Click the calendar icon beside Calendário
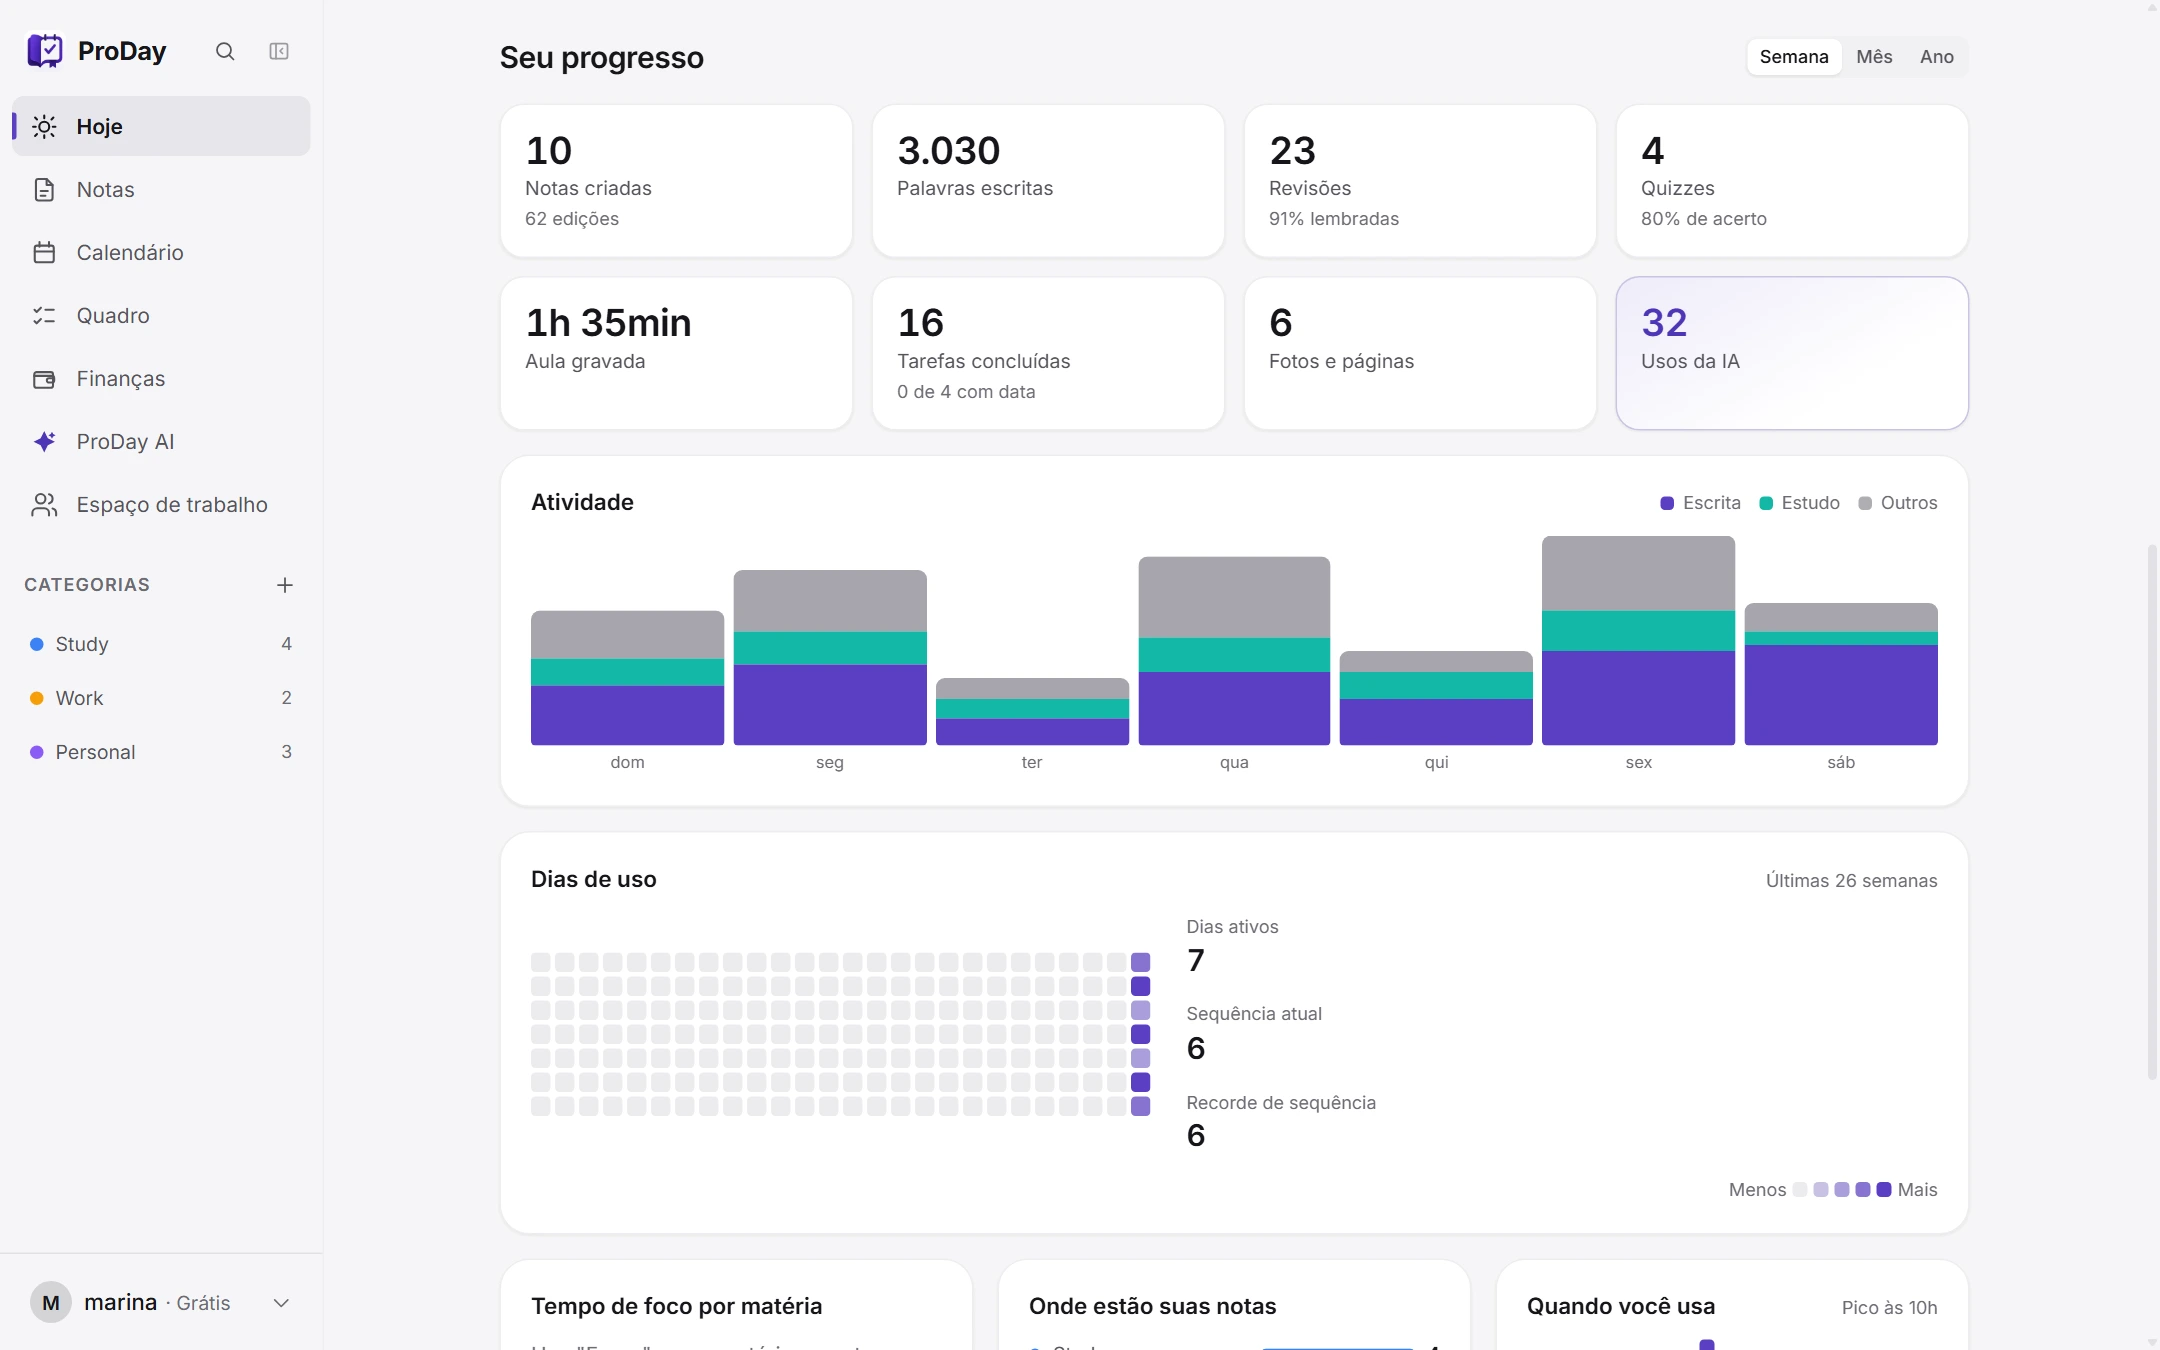 coord(44,252)
